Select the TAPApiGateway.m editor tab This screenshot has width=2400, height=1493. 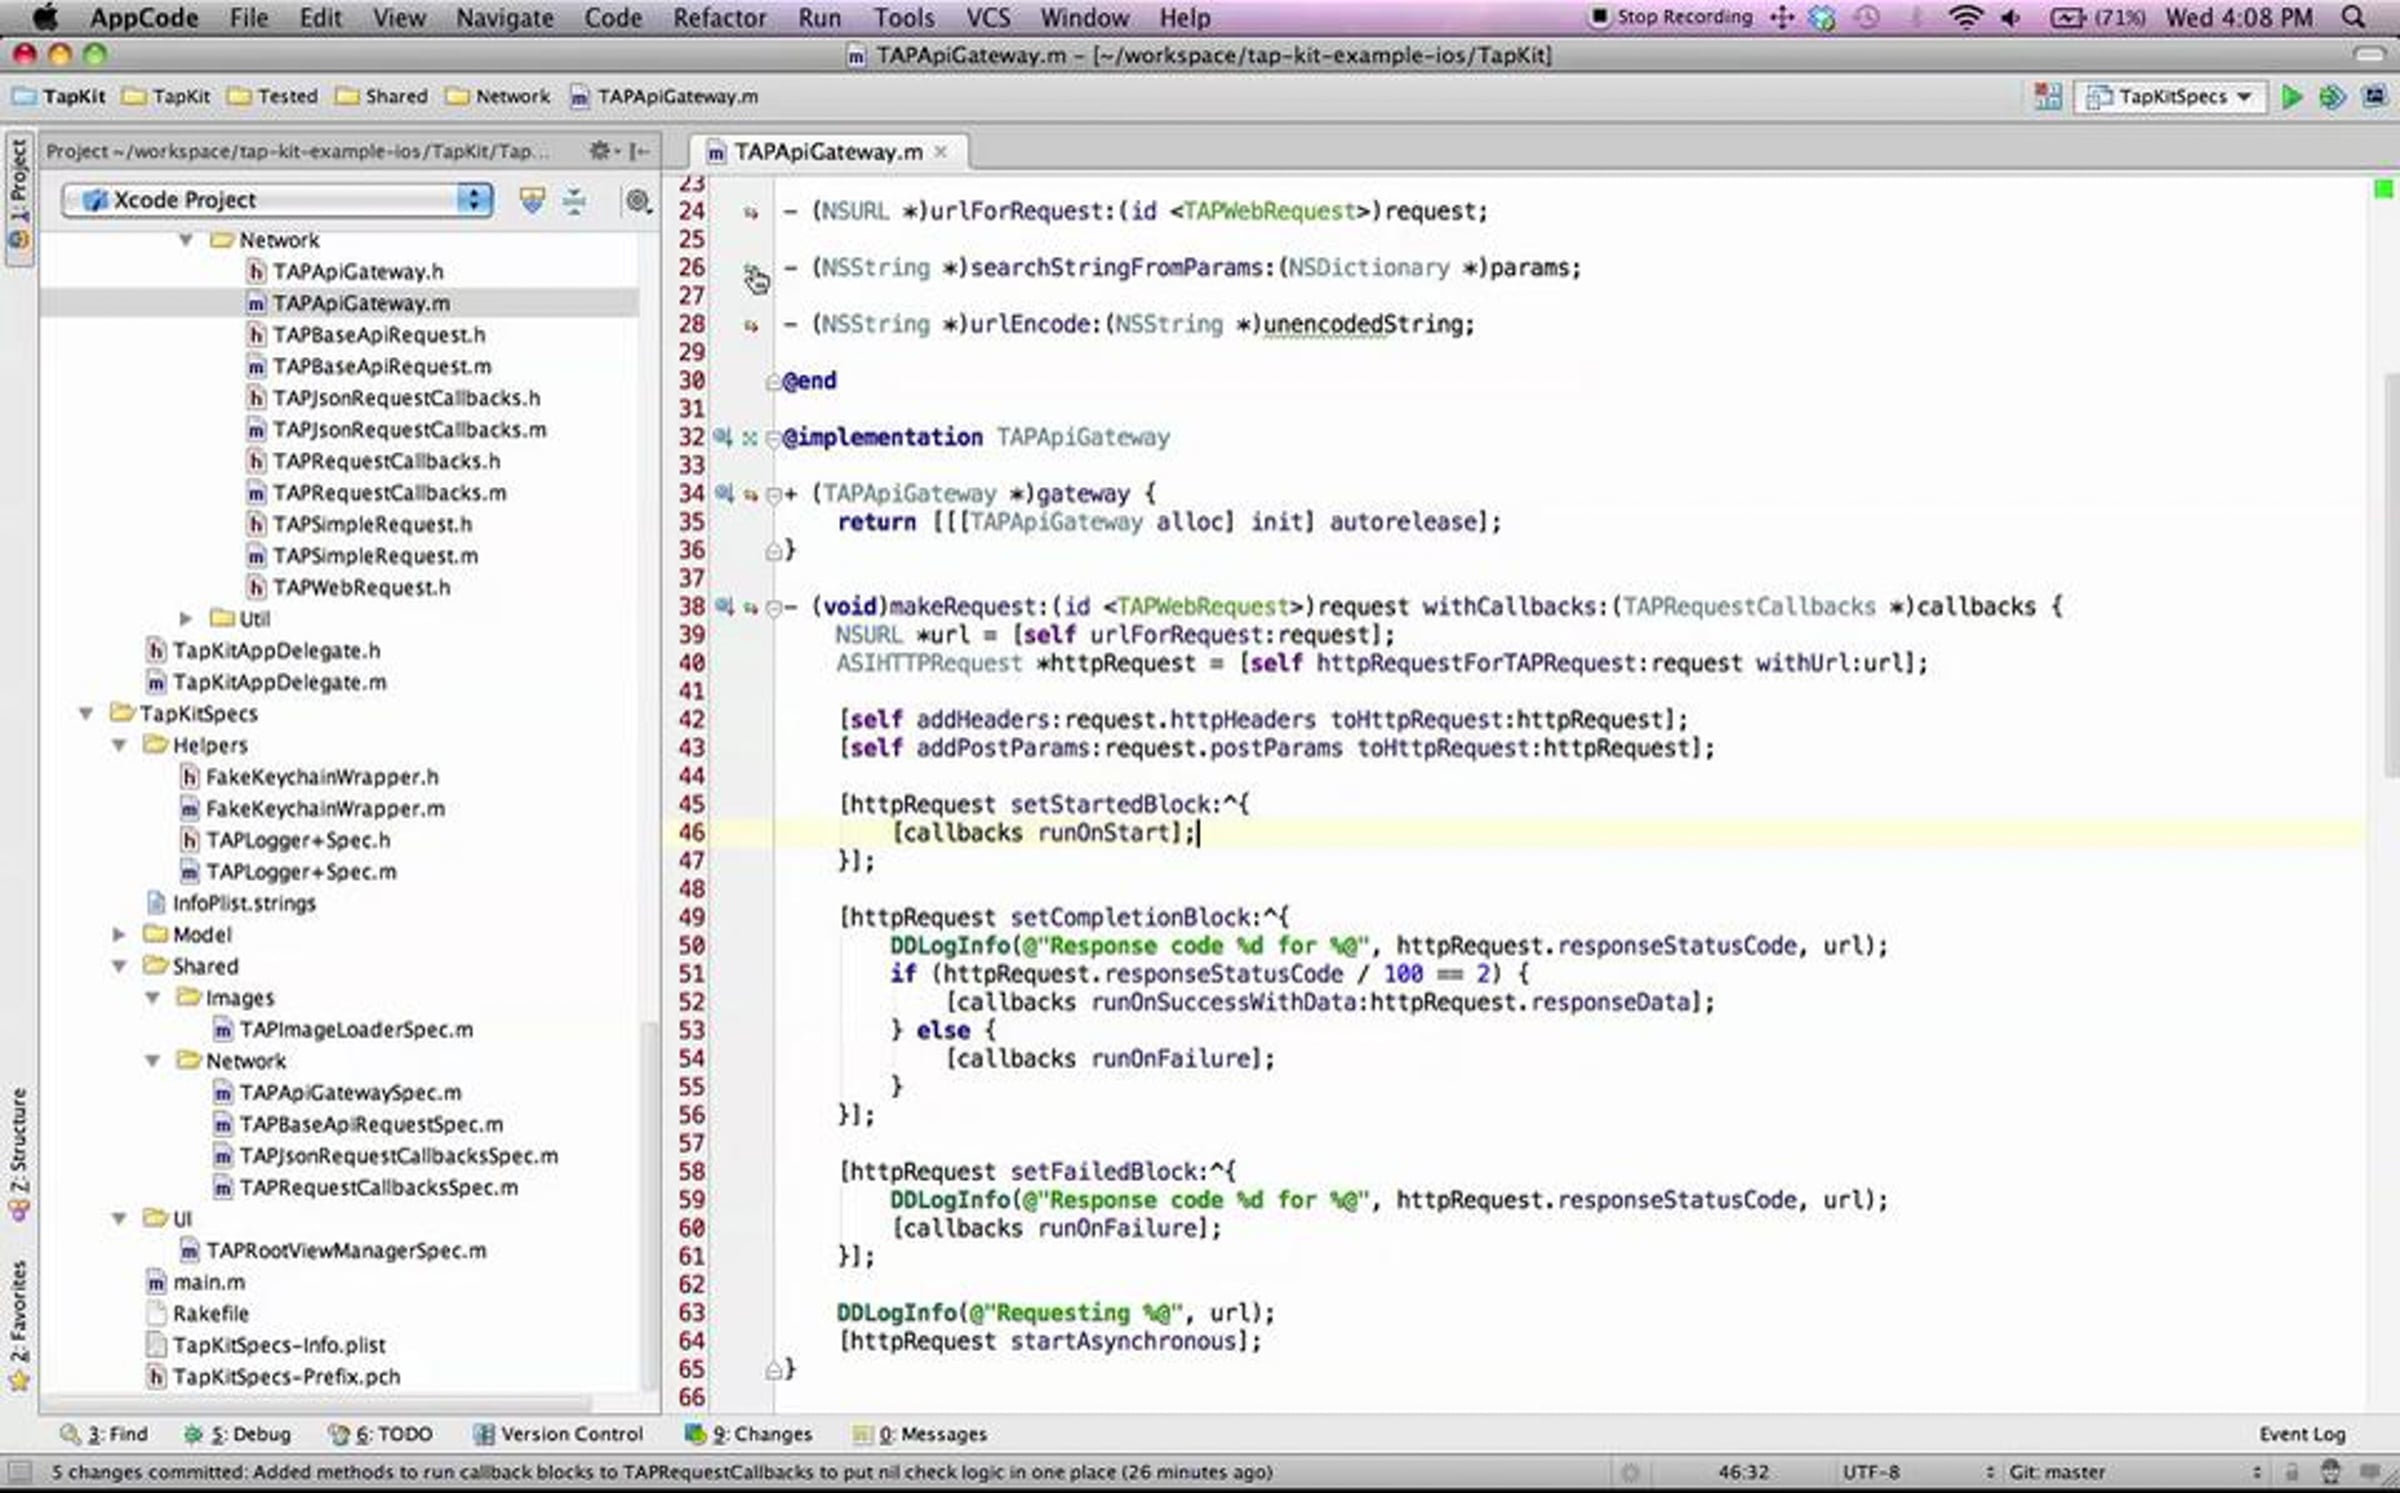pos(826,152)
